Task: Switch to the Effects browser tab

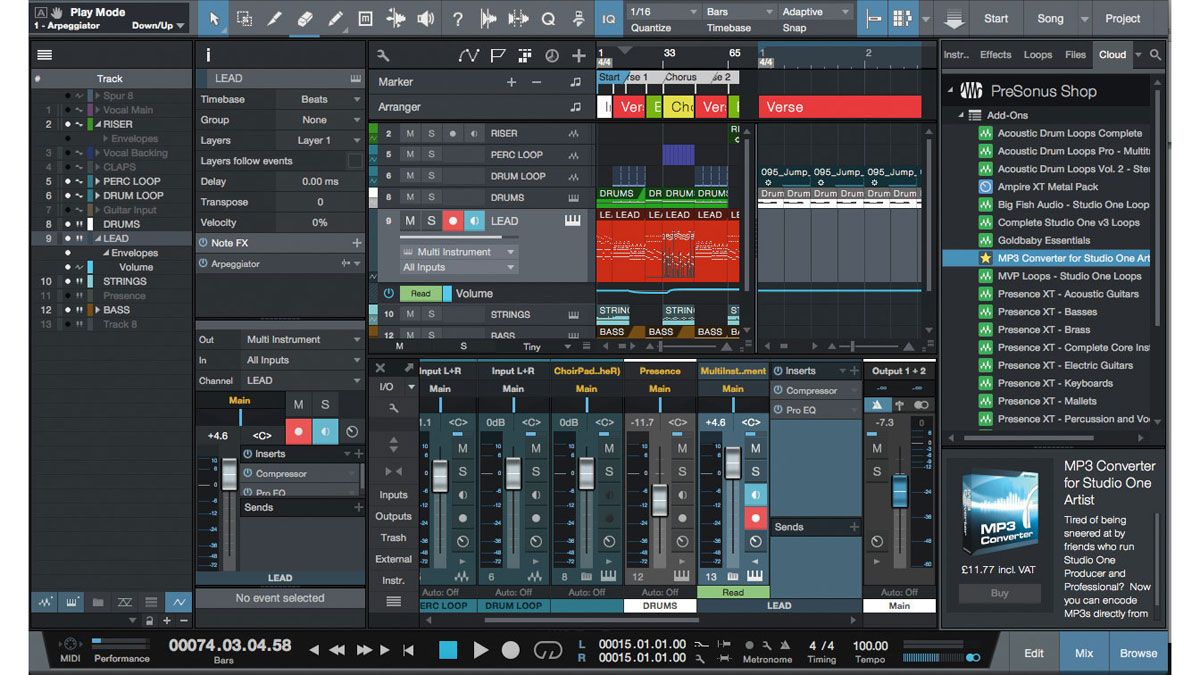Action: coord(995,55)
